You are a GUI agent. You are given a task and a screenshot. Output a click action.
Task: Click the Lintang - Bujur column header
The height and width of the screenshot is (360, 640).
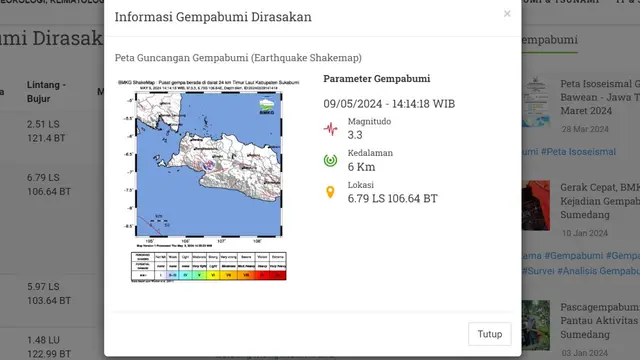pos(46,92)
